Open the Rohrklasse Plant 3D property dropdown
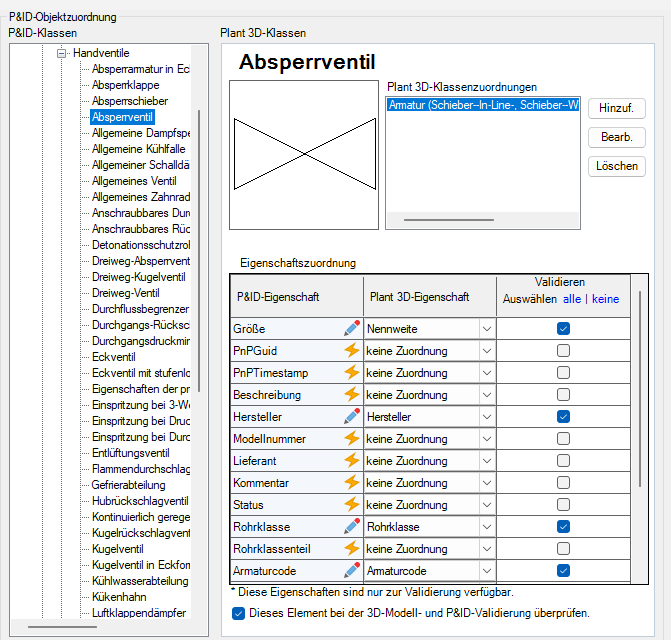This screenshot has width=671, height=640. tap(487, 527)
